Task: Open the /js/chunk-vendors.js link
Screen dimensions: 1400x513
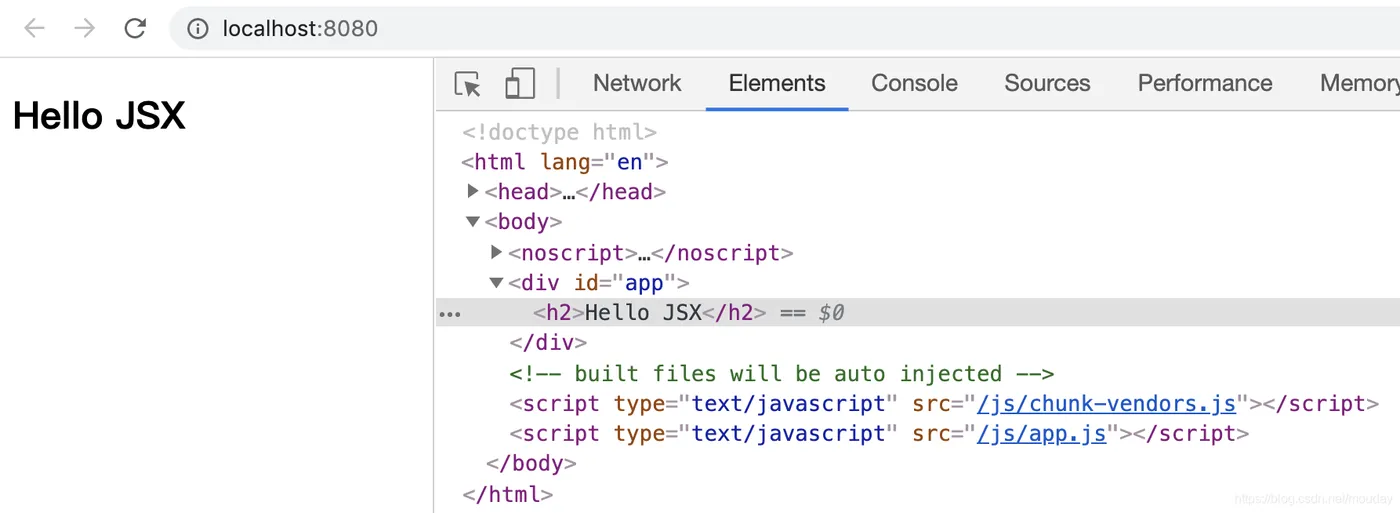Action: 1106,404
